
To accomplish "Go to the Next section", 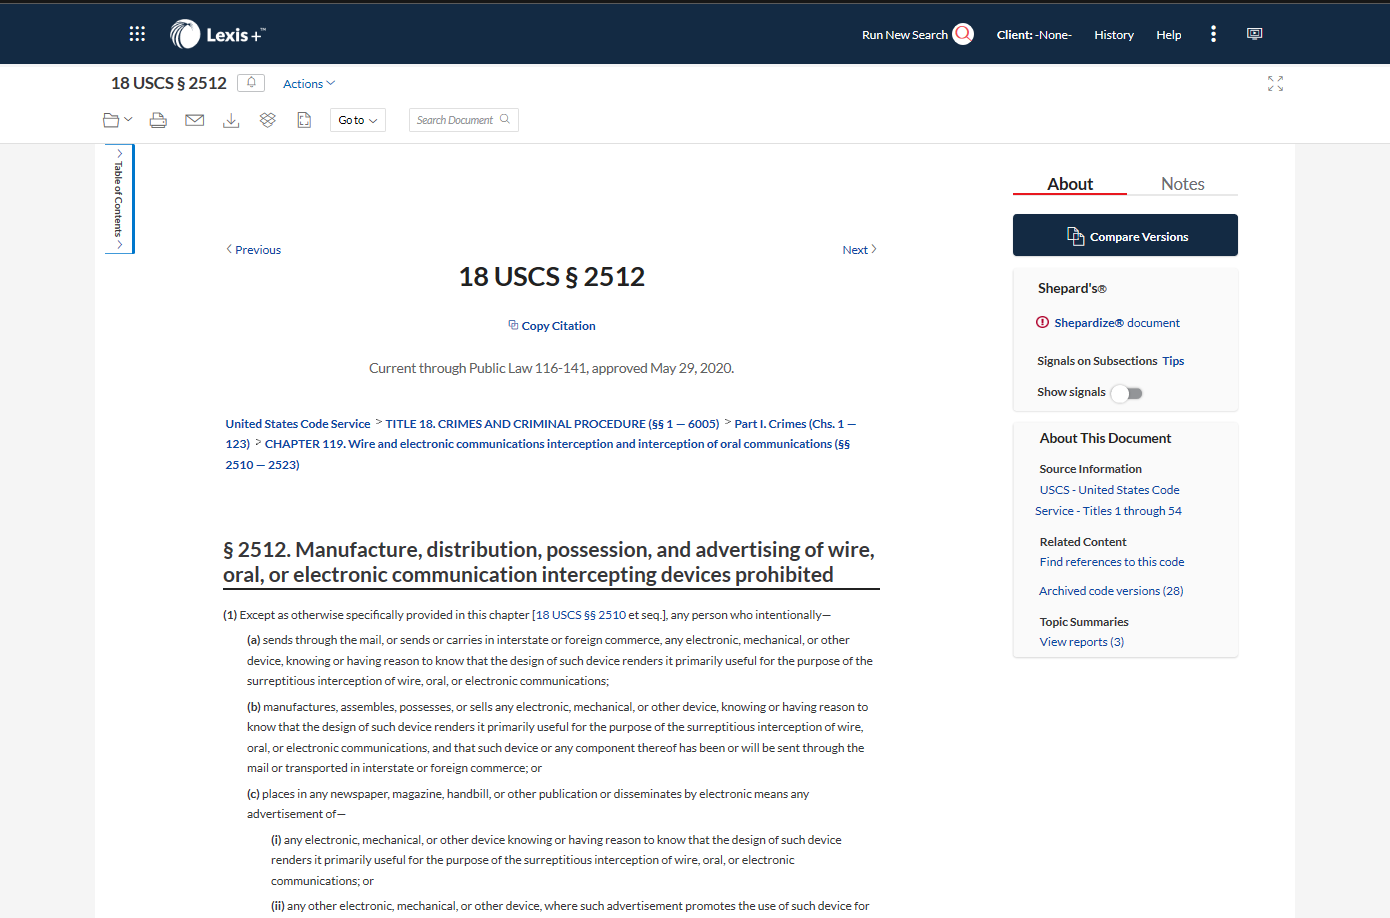I will coord(859,250).
